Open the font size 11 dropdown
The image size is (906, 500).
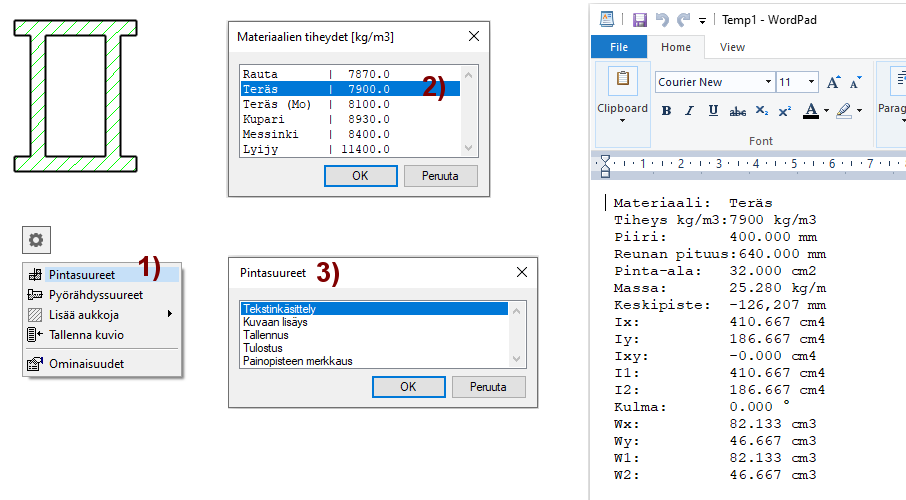[811, 82]
